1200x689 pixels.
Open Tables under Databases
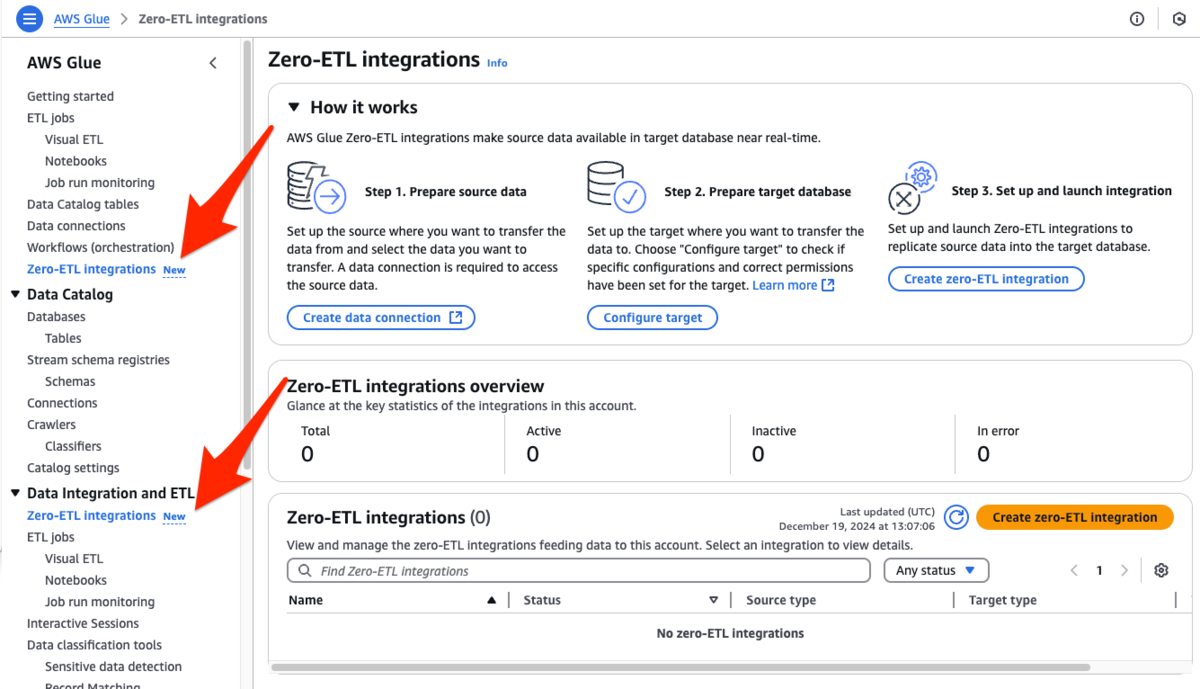click(x=63, y=338)
